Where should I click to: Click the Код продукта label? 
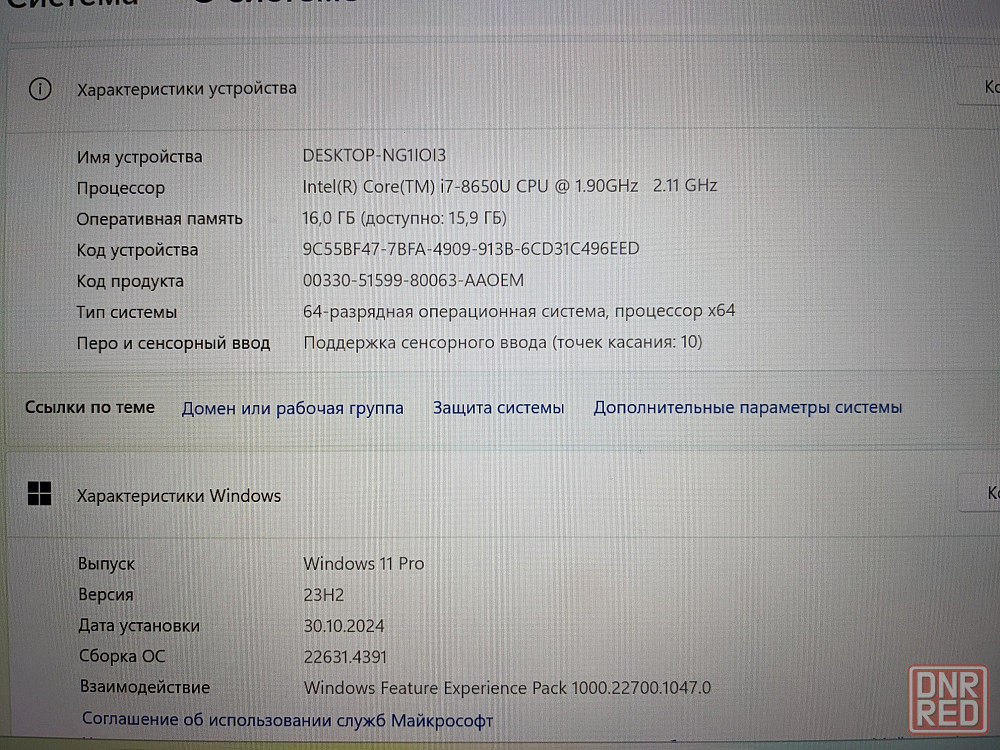pyautogui.click(x=130, y=281)
